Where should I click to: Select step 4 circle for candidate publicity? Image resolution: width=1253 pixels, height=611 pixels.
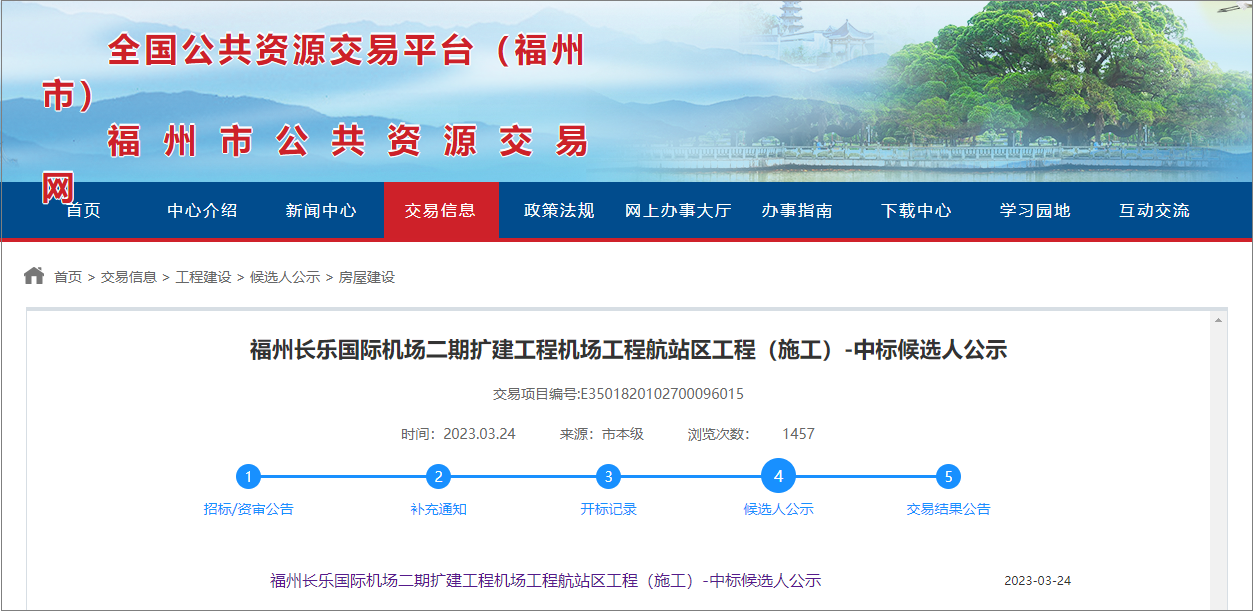[x=778, y=477]
